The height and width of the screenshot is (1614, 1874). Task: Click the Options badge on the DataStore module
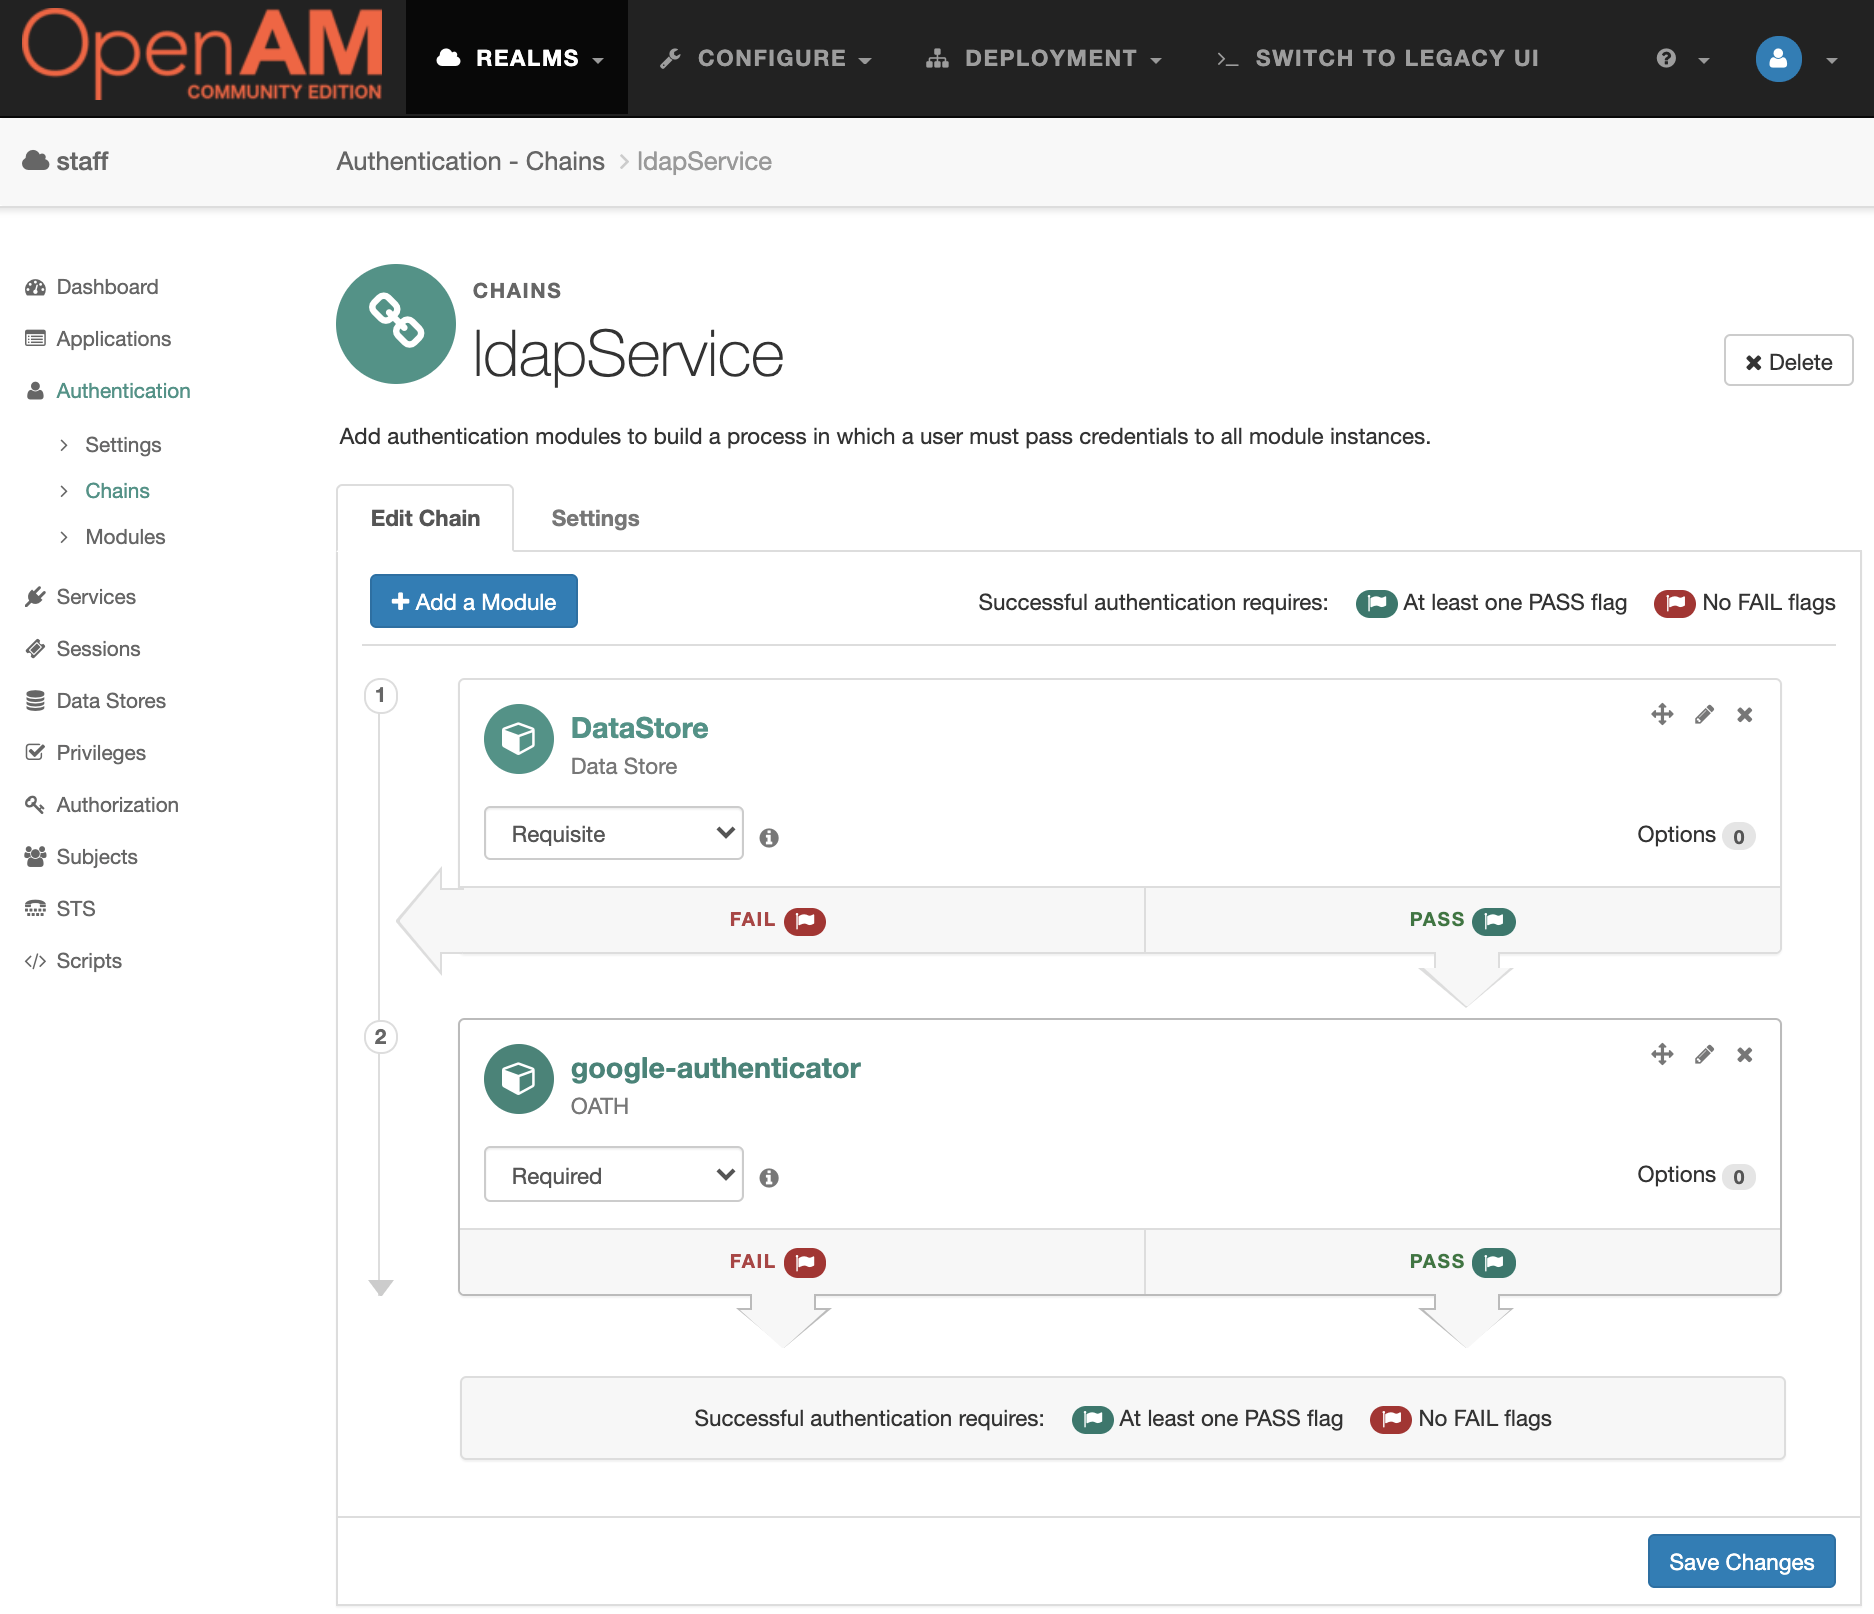click(1737, 835)
